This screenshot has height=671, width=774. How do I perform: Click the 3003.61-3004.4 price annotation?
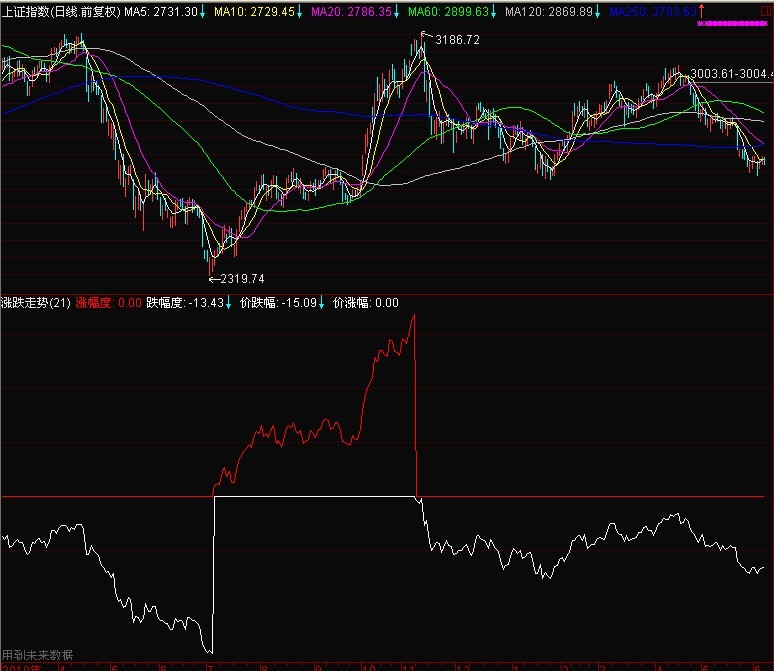tap(731, 74)
